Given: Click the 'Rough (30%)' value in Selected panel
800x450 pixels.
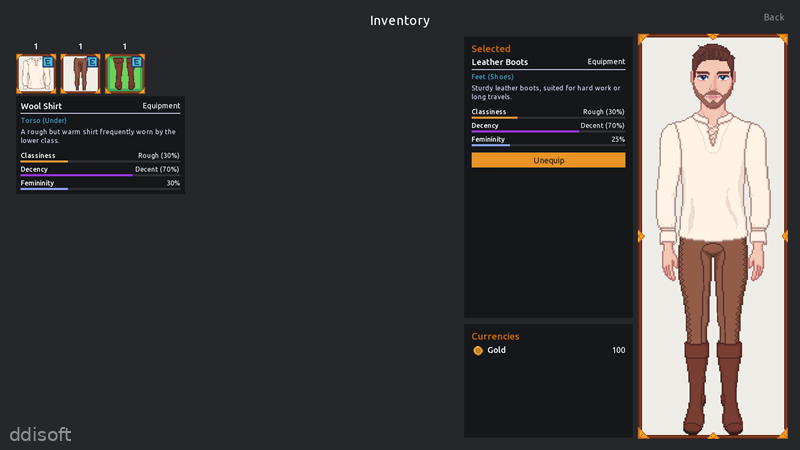Looking at the screenshot, I should pos(604,112).
